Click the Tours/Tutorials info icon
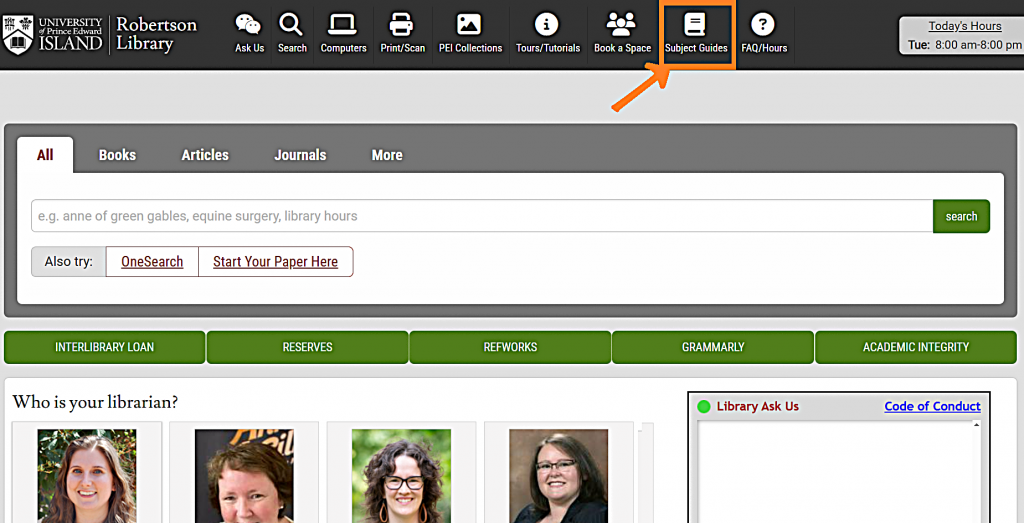Viewport: 1024px width, 523px height. (547, 25)
